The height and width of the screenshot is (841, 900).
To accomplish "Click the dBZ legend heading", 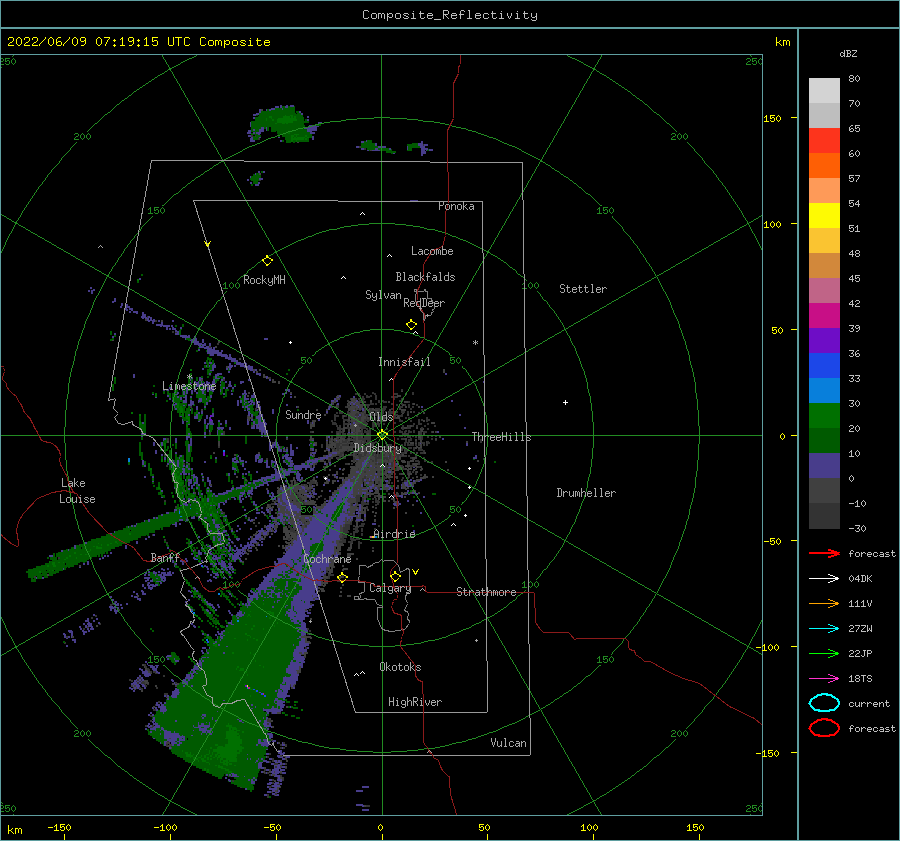I will coord(848,53).
